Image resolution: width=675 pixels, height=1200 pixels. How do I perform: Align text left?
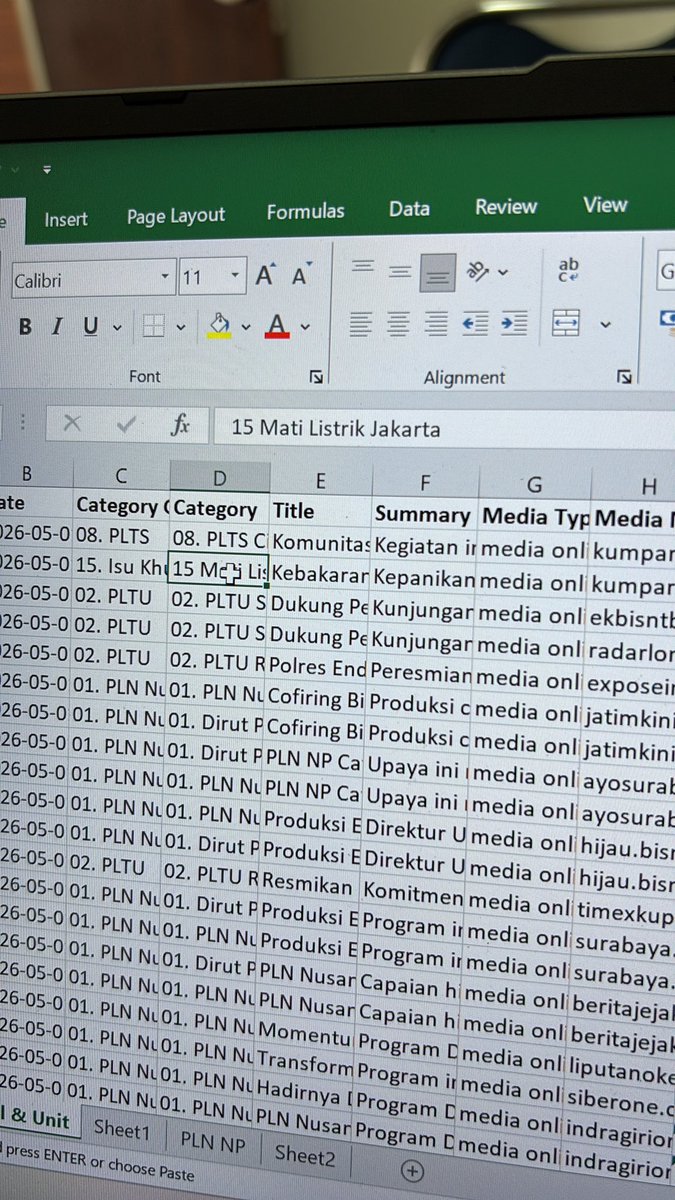361,323
